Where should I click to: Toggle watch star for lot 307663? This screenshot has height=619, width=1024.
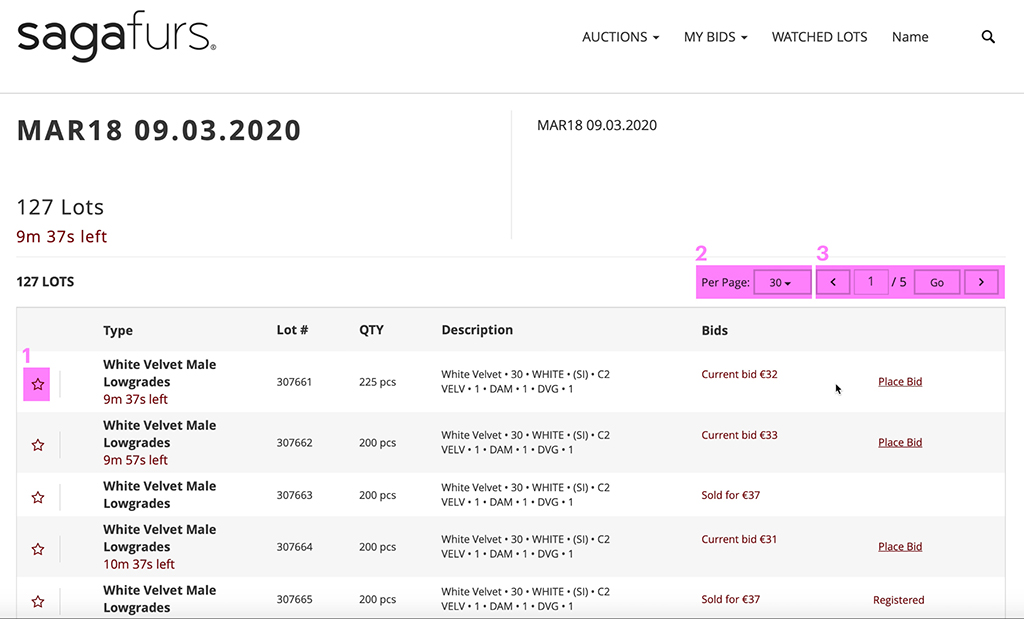[38, 497]
